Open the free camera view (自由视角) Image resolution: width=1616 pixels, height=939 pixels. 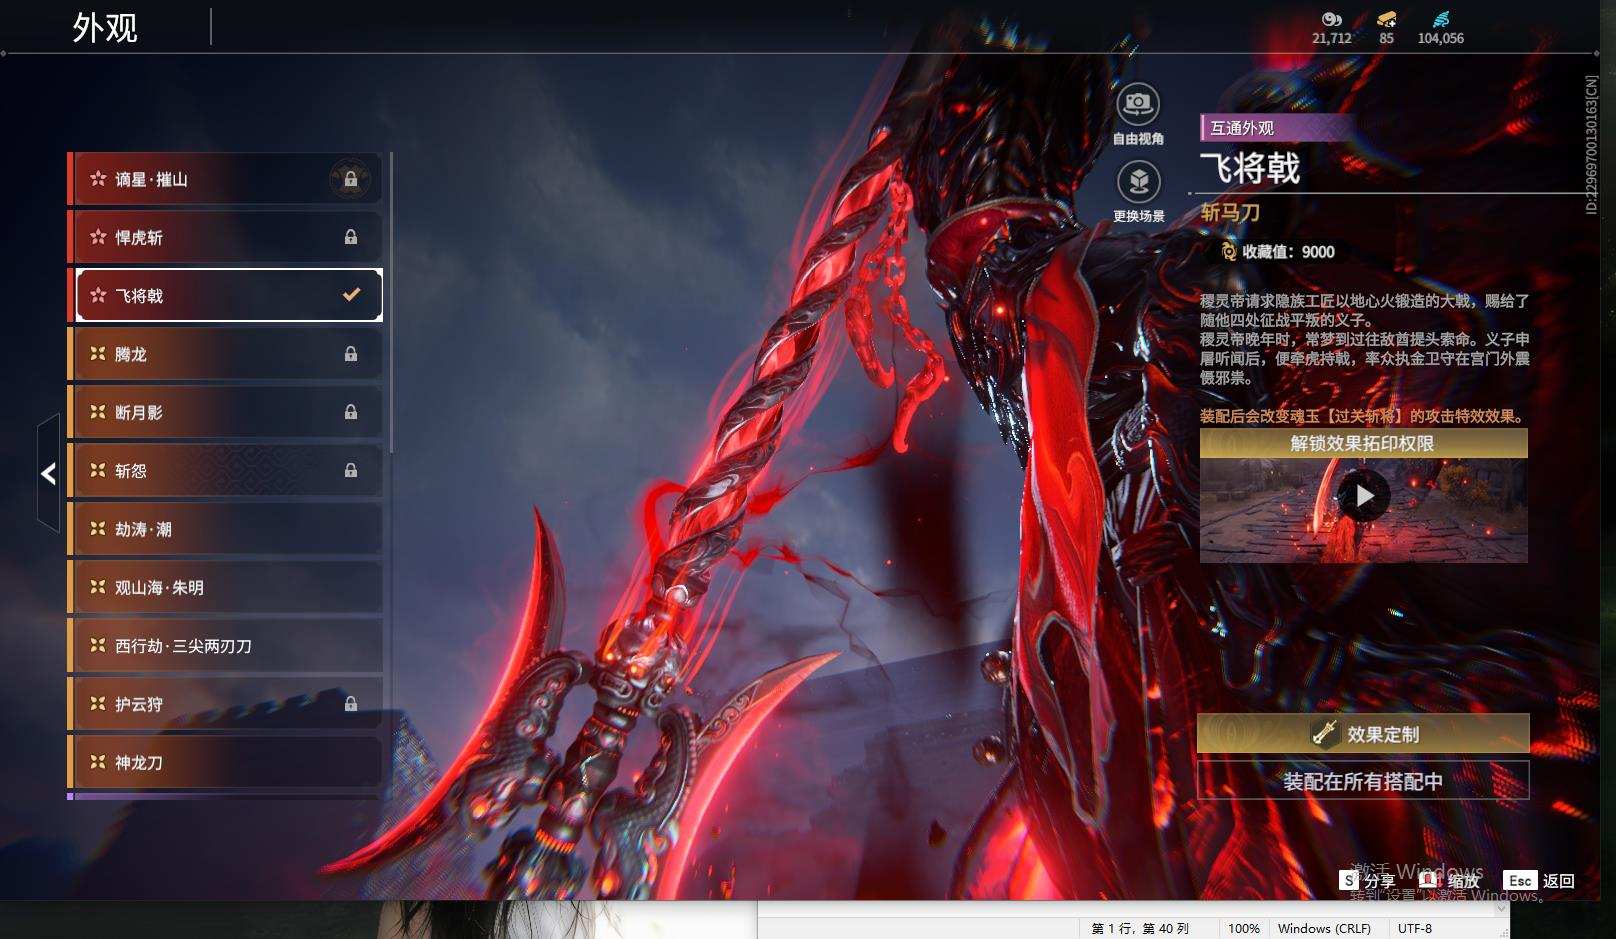pos(1138,104)
